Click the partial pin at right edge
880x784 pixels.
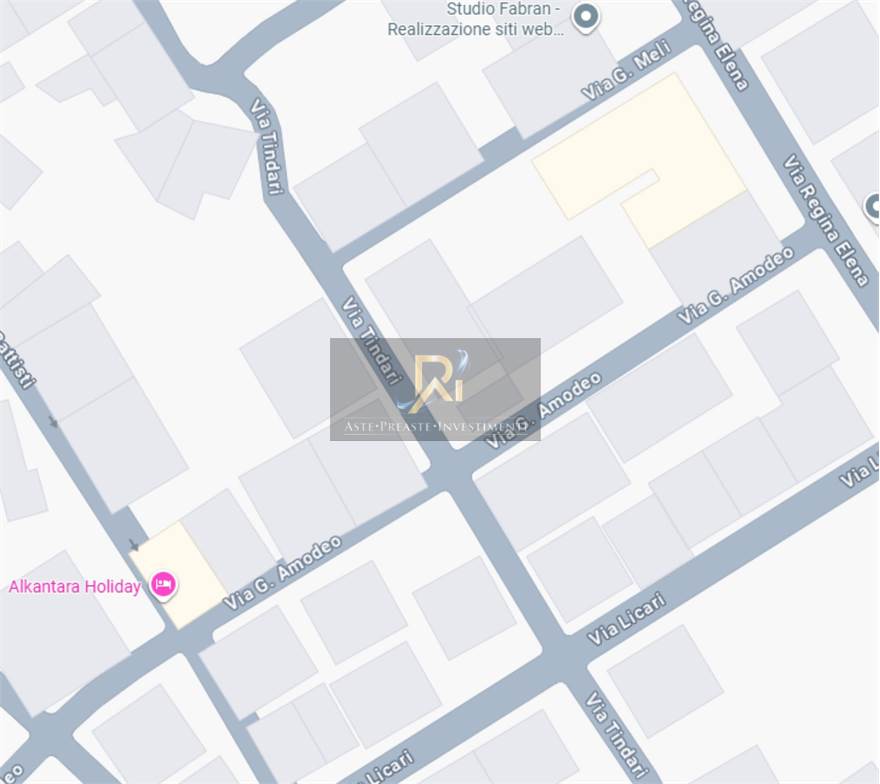click(x=873, y=208)
